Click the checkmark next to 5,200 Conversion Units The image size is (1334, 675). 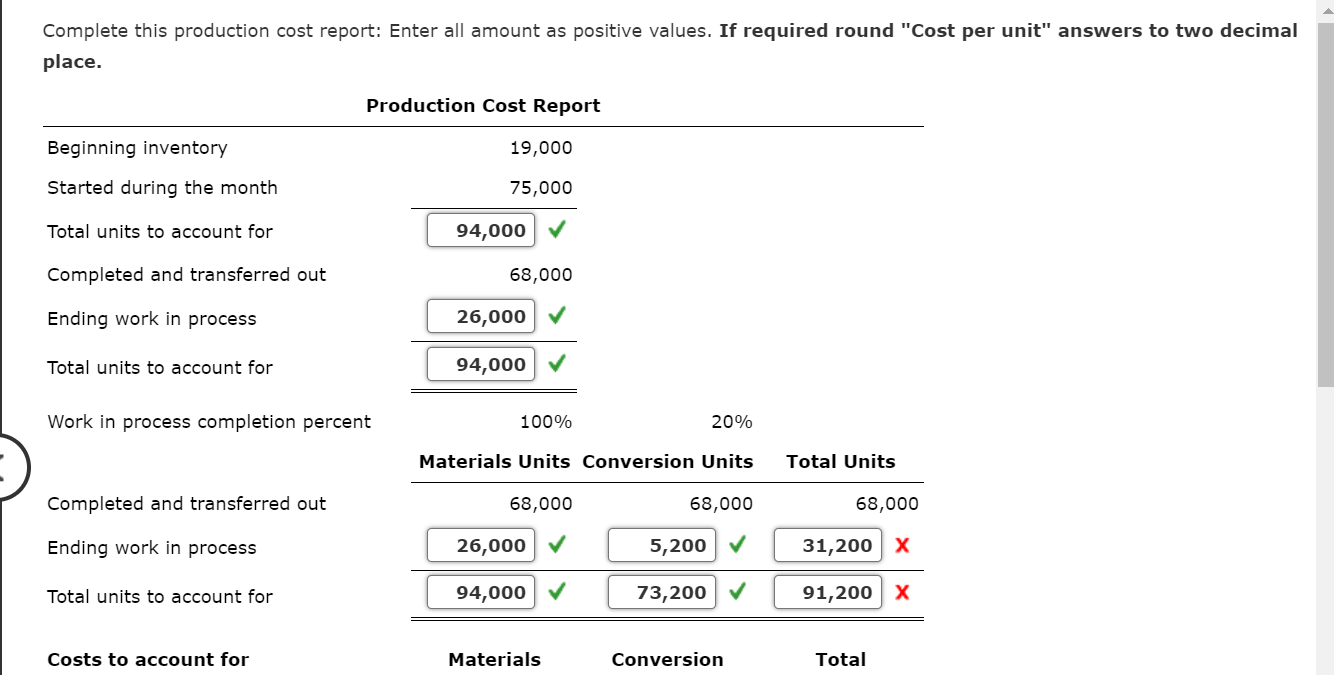click(x=735, y=545)
